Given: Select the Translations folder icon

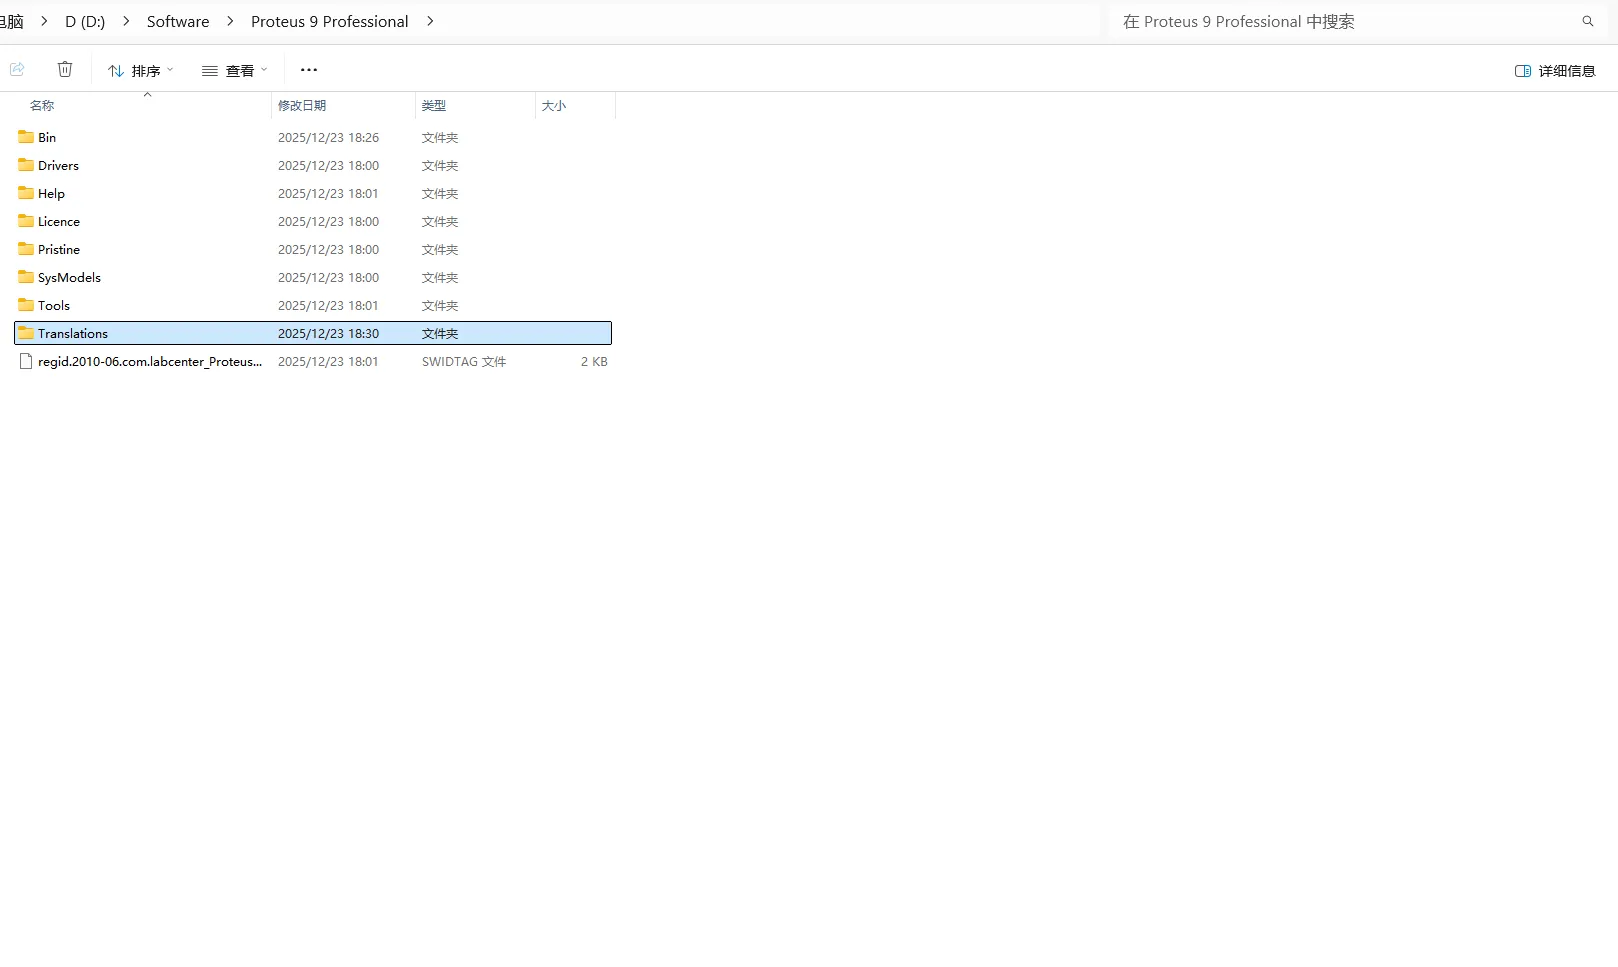Looking at the screenshot, I should (26, 333).
